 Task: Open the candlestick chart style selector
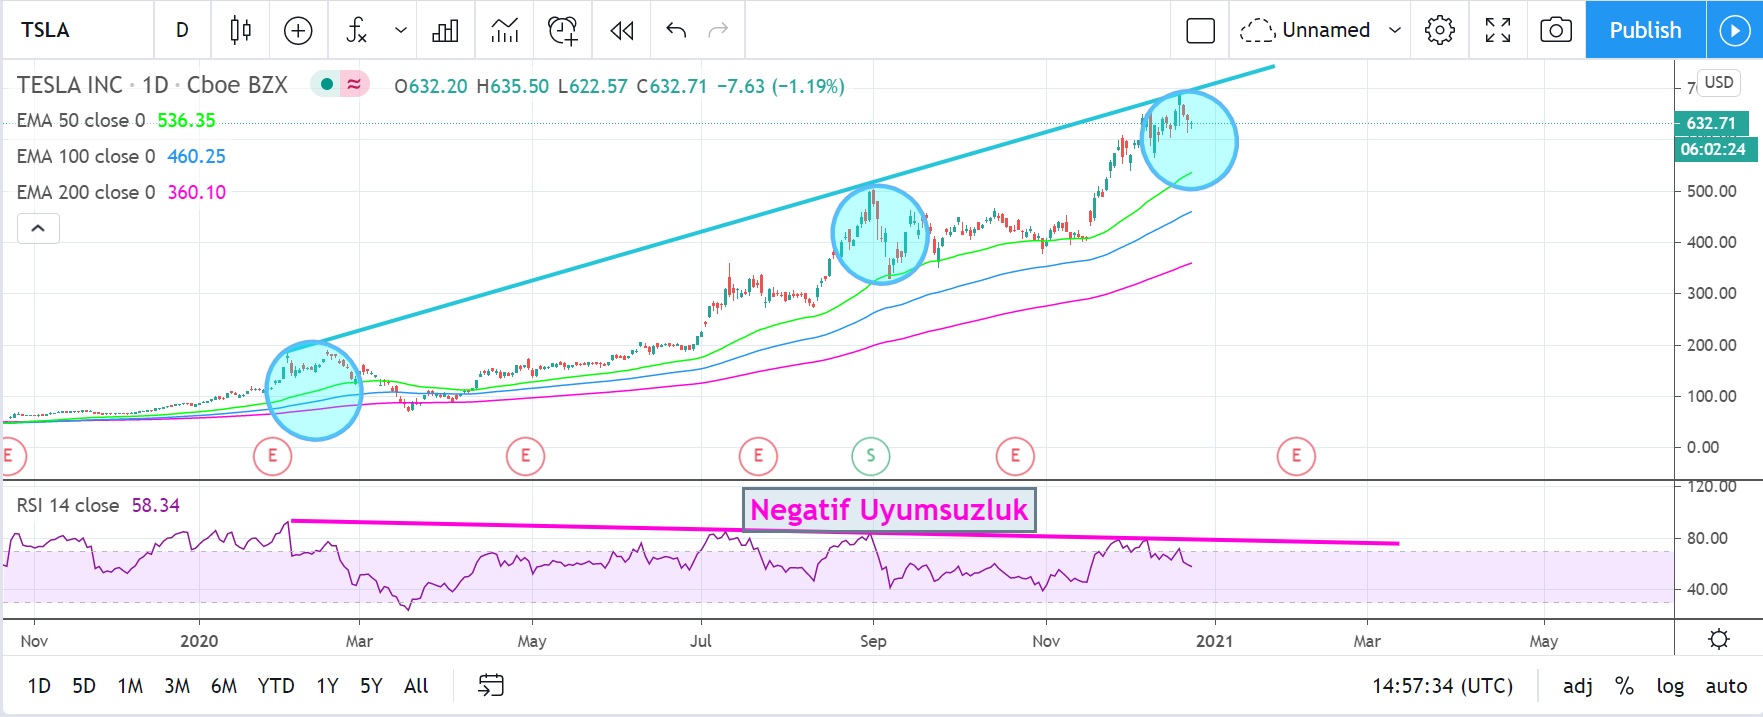coord(240,30)
